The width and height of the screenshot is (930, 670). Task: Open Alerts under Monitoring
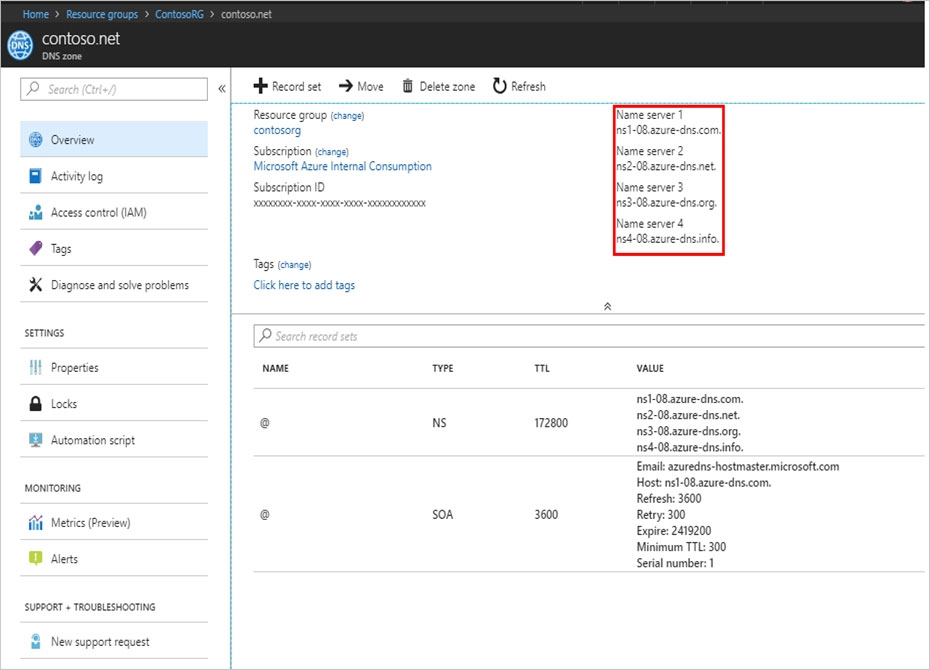point(114,559)
